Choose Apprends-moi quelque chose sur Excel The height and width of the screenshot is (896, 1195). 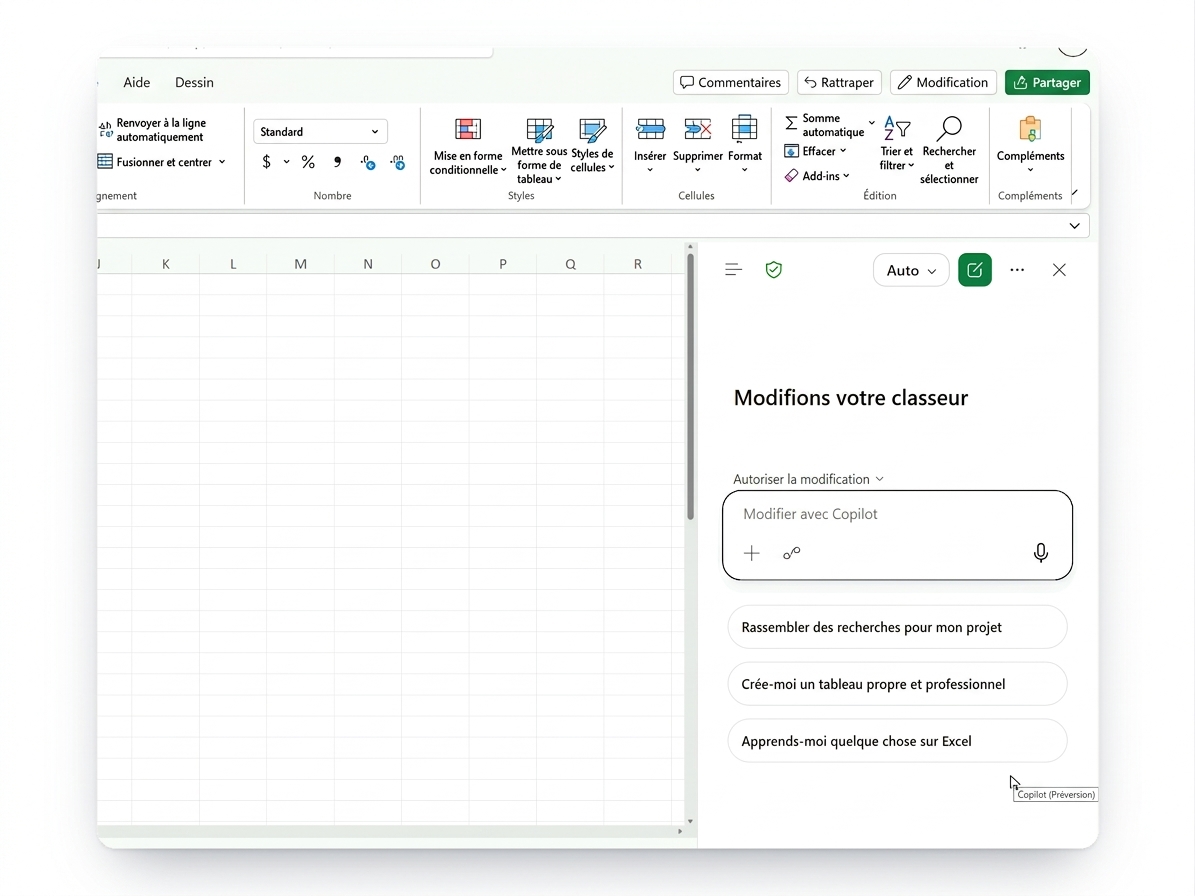897,741
